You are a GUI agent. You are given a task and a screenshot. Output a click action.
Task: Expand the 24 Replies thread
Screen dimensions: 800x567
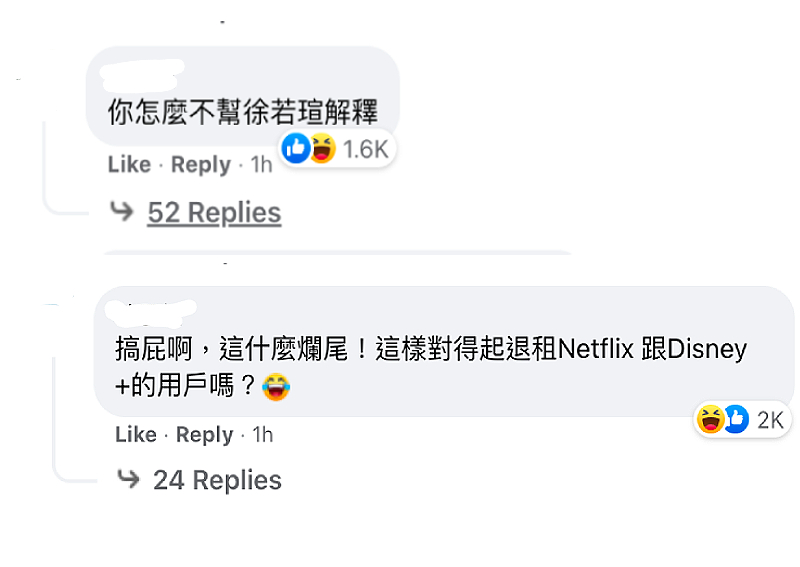pyautogui.click(x=217, y=479)
